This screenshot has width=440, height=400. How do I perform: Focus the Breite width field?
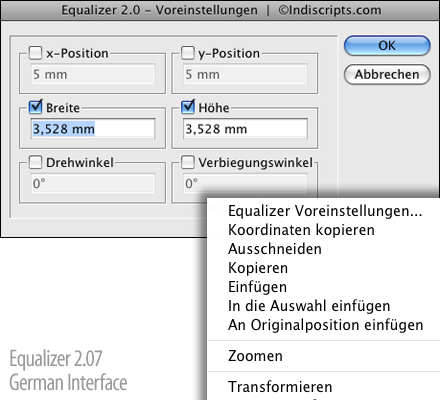pyautogui.click(x=93, y=129)
